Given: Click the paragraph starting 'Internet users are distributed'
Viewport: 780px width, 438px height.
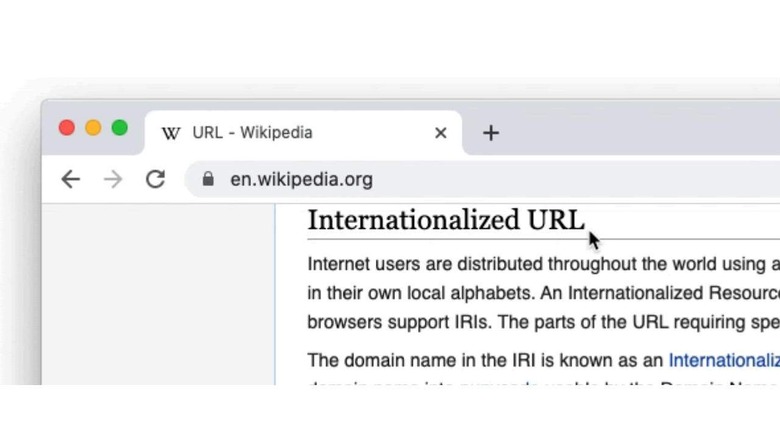Looking at the screenshot, I should [540, 265].
